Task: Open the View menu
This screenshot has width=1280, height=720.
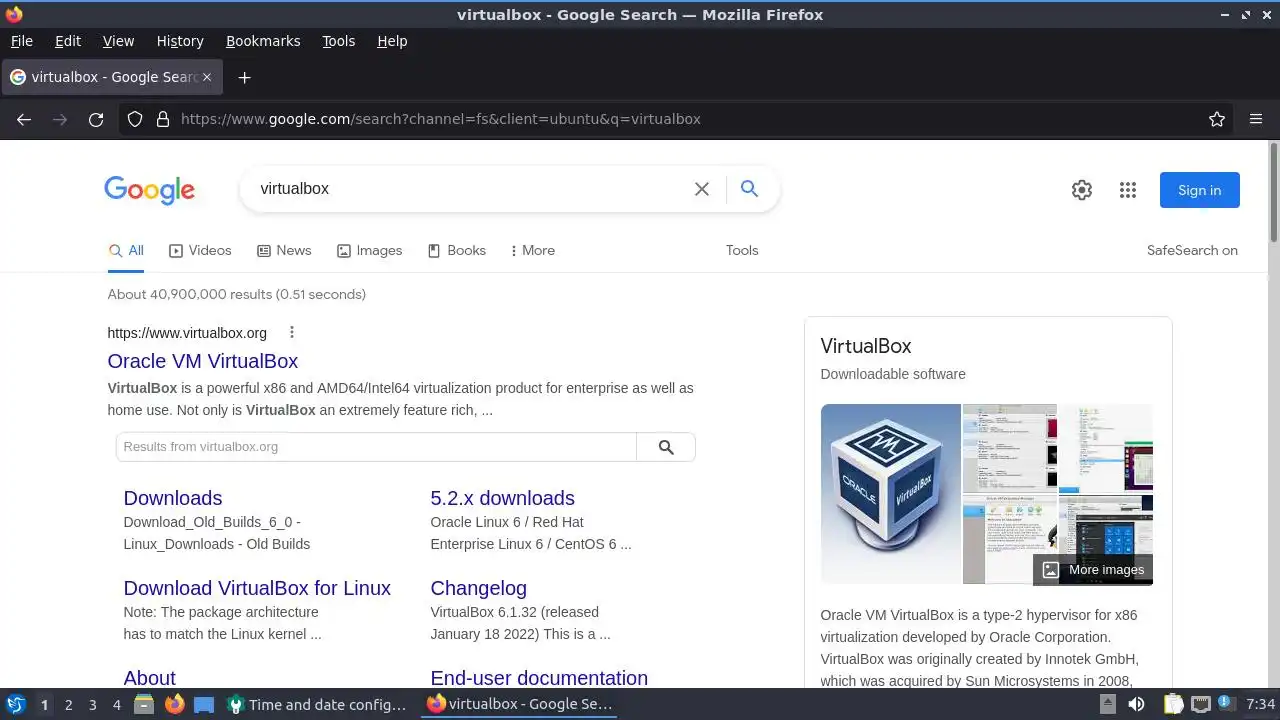Action: pos(118,41)
